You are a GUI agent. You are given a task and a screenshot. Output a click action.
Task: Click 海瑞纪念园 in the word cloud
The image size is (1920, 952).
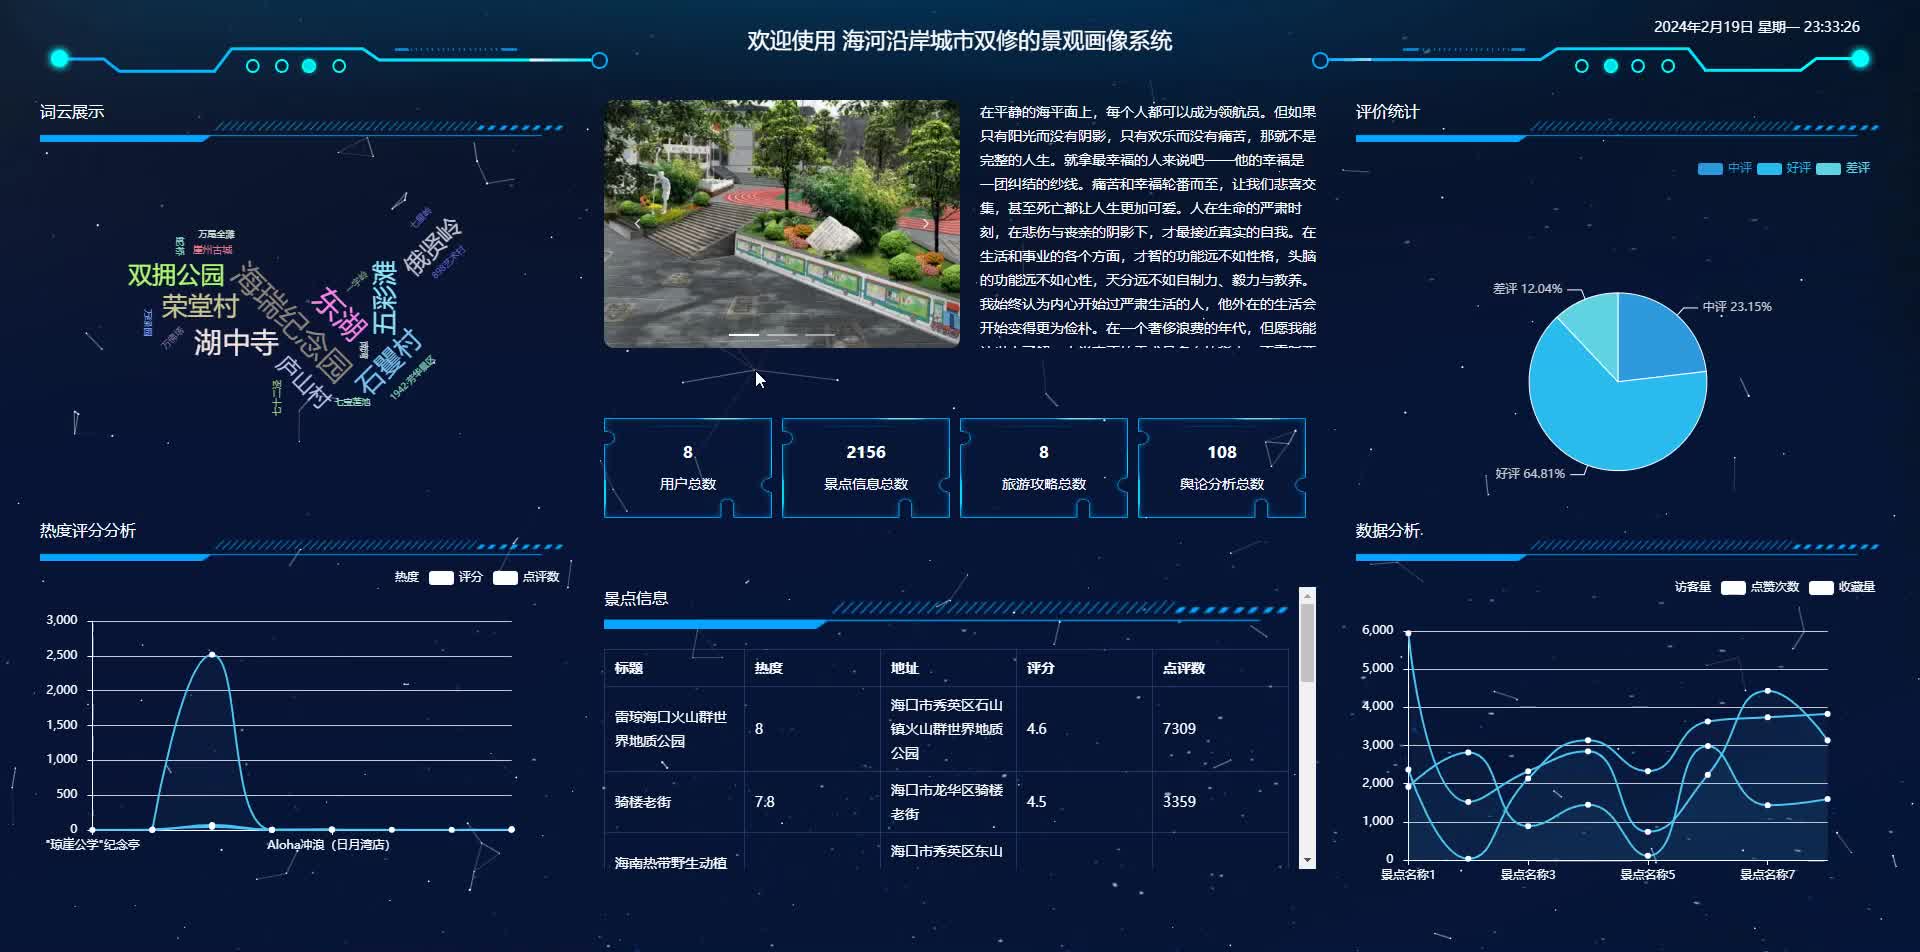293,322
